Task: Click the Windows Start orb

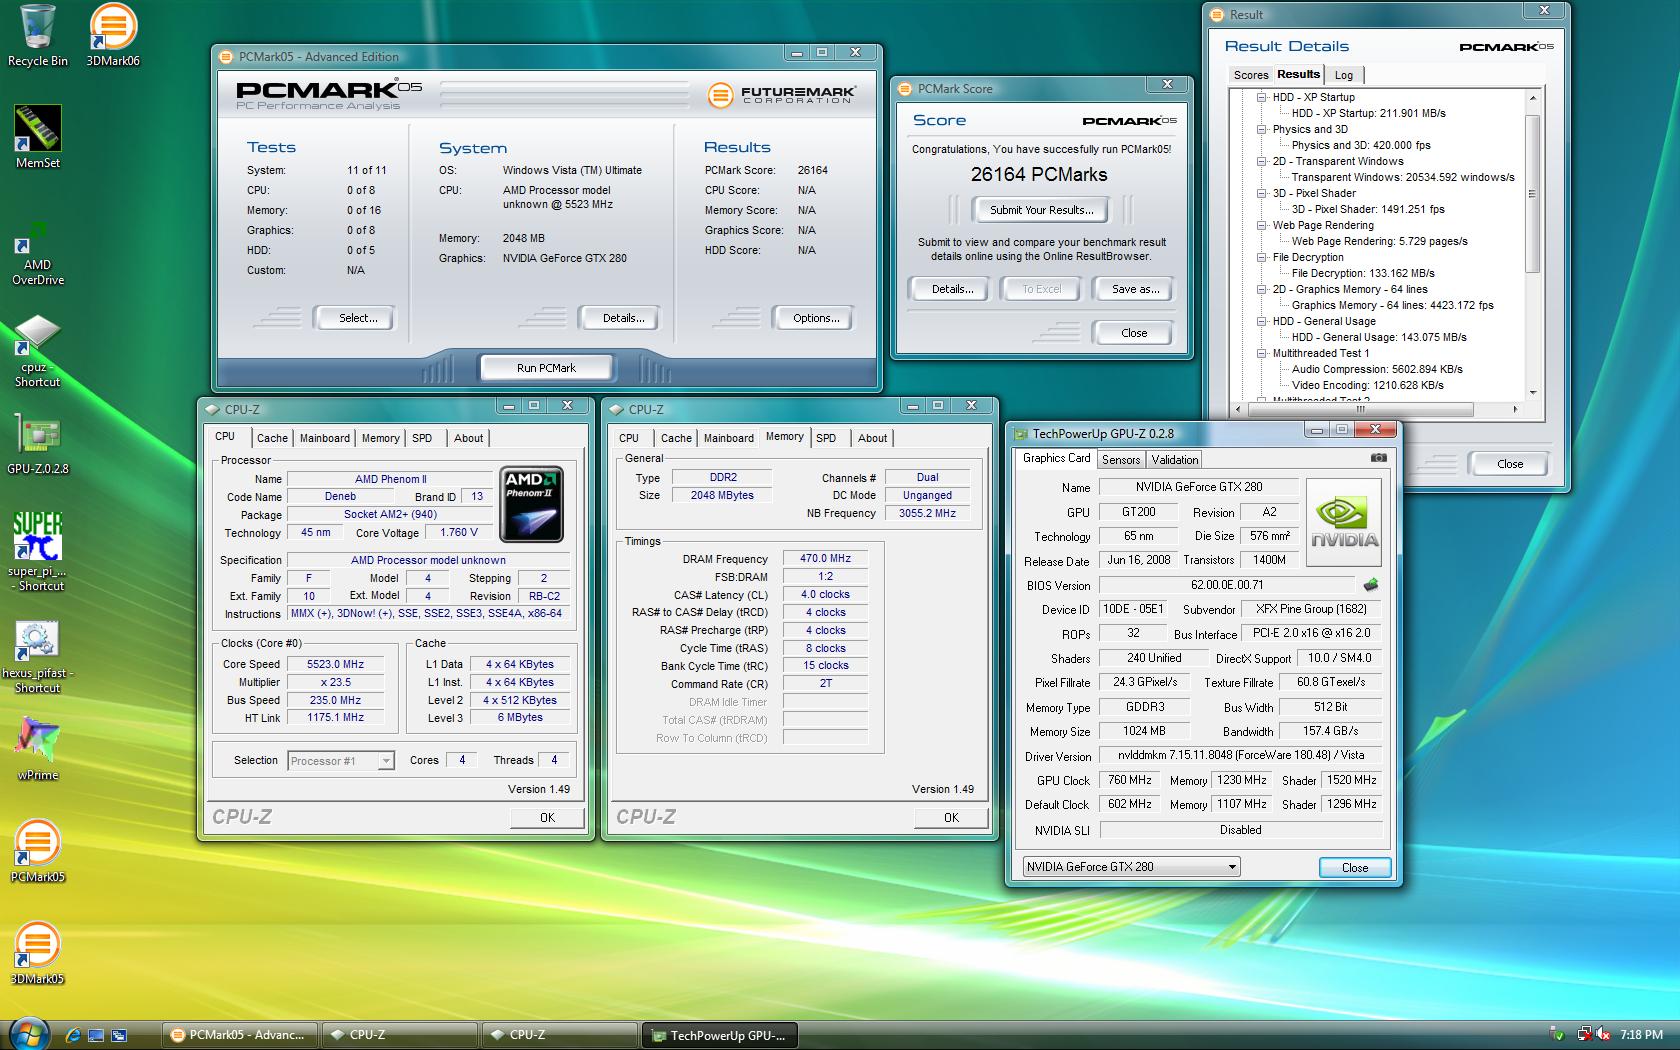Action: [29, 1034]
